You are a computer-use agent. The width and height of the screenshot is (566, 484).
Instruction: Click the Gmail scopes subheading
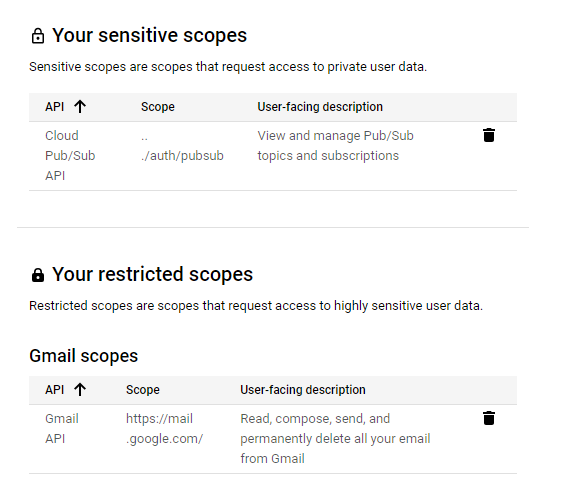pyautogui.click(x=84, y=356)
